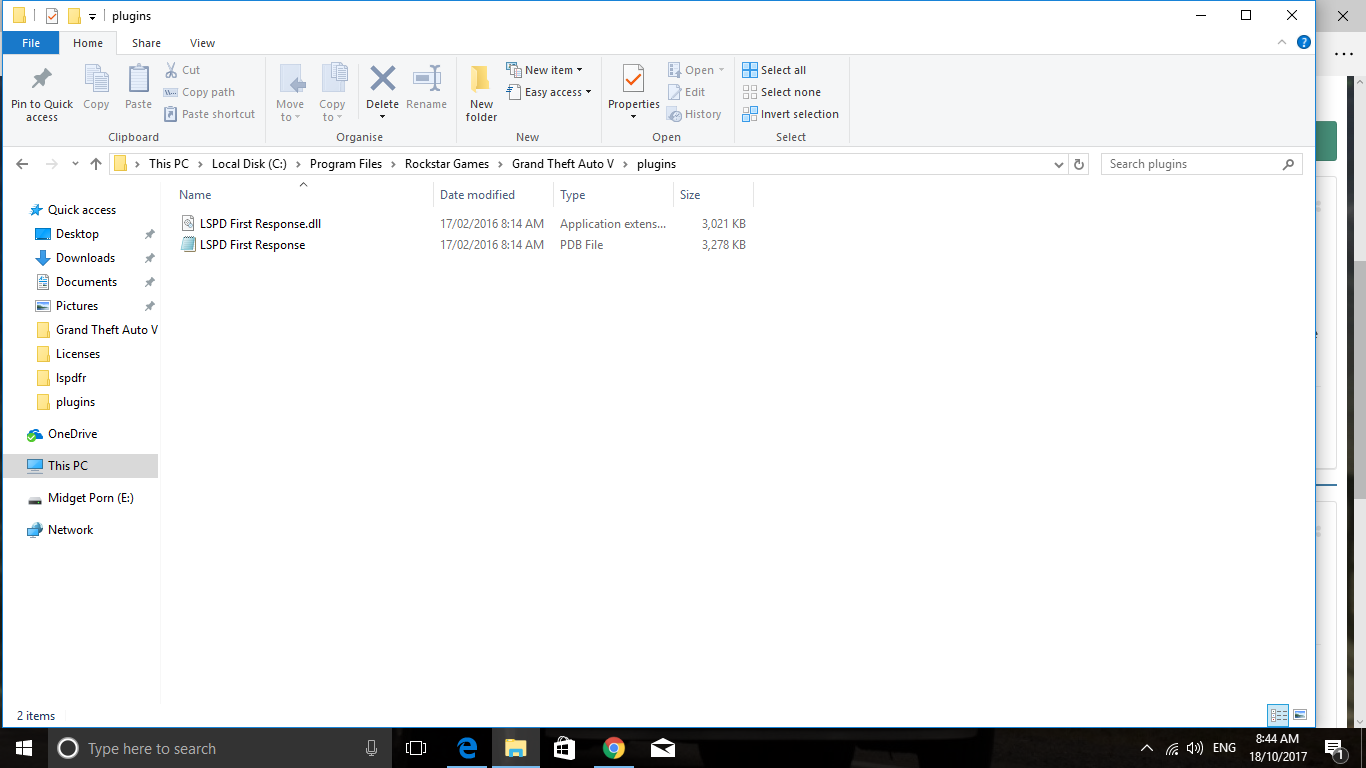Click Select none in ribbon

coord(781,92)
